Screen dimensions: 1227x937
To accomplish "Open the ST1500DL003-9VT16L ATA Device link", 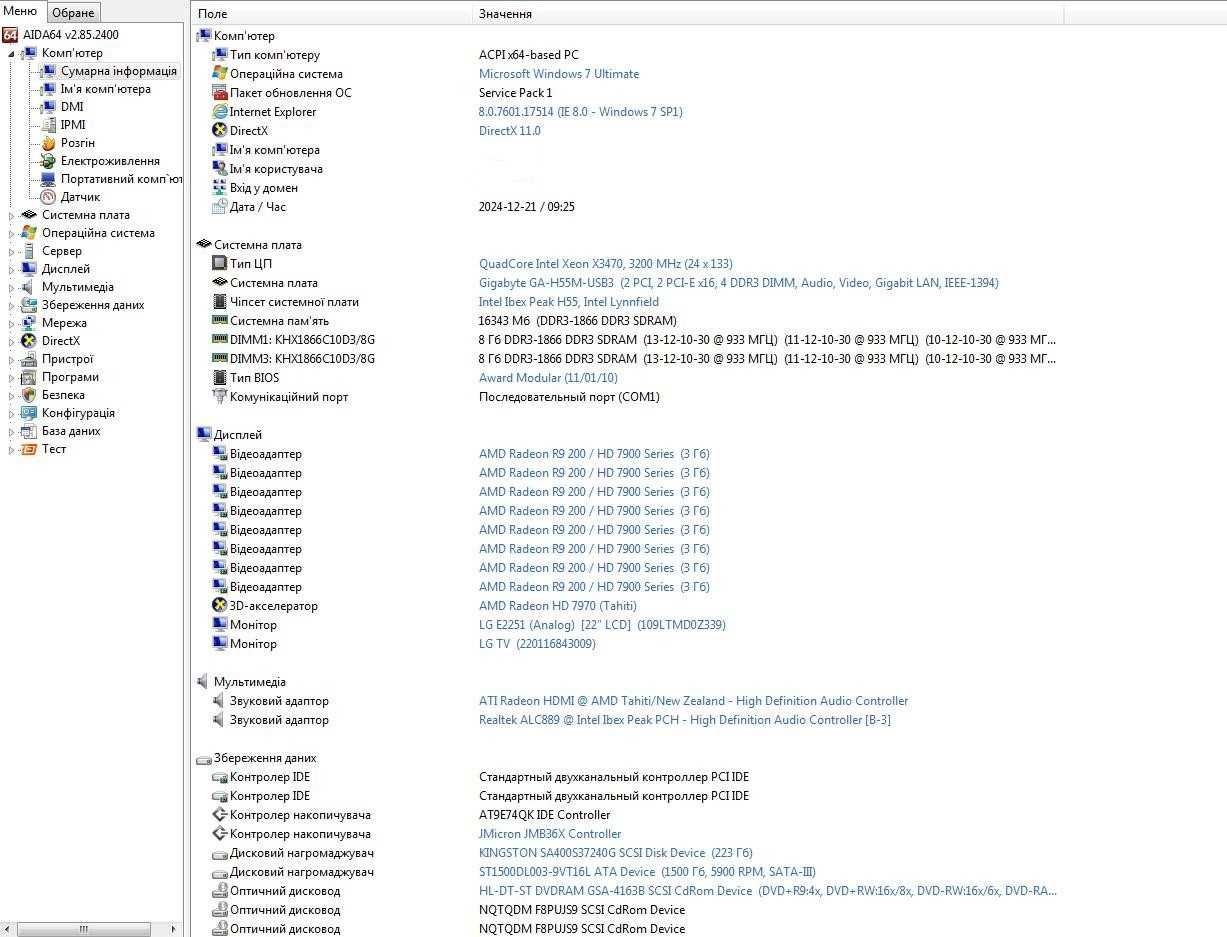I will [647, 872].
